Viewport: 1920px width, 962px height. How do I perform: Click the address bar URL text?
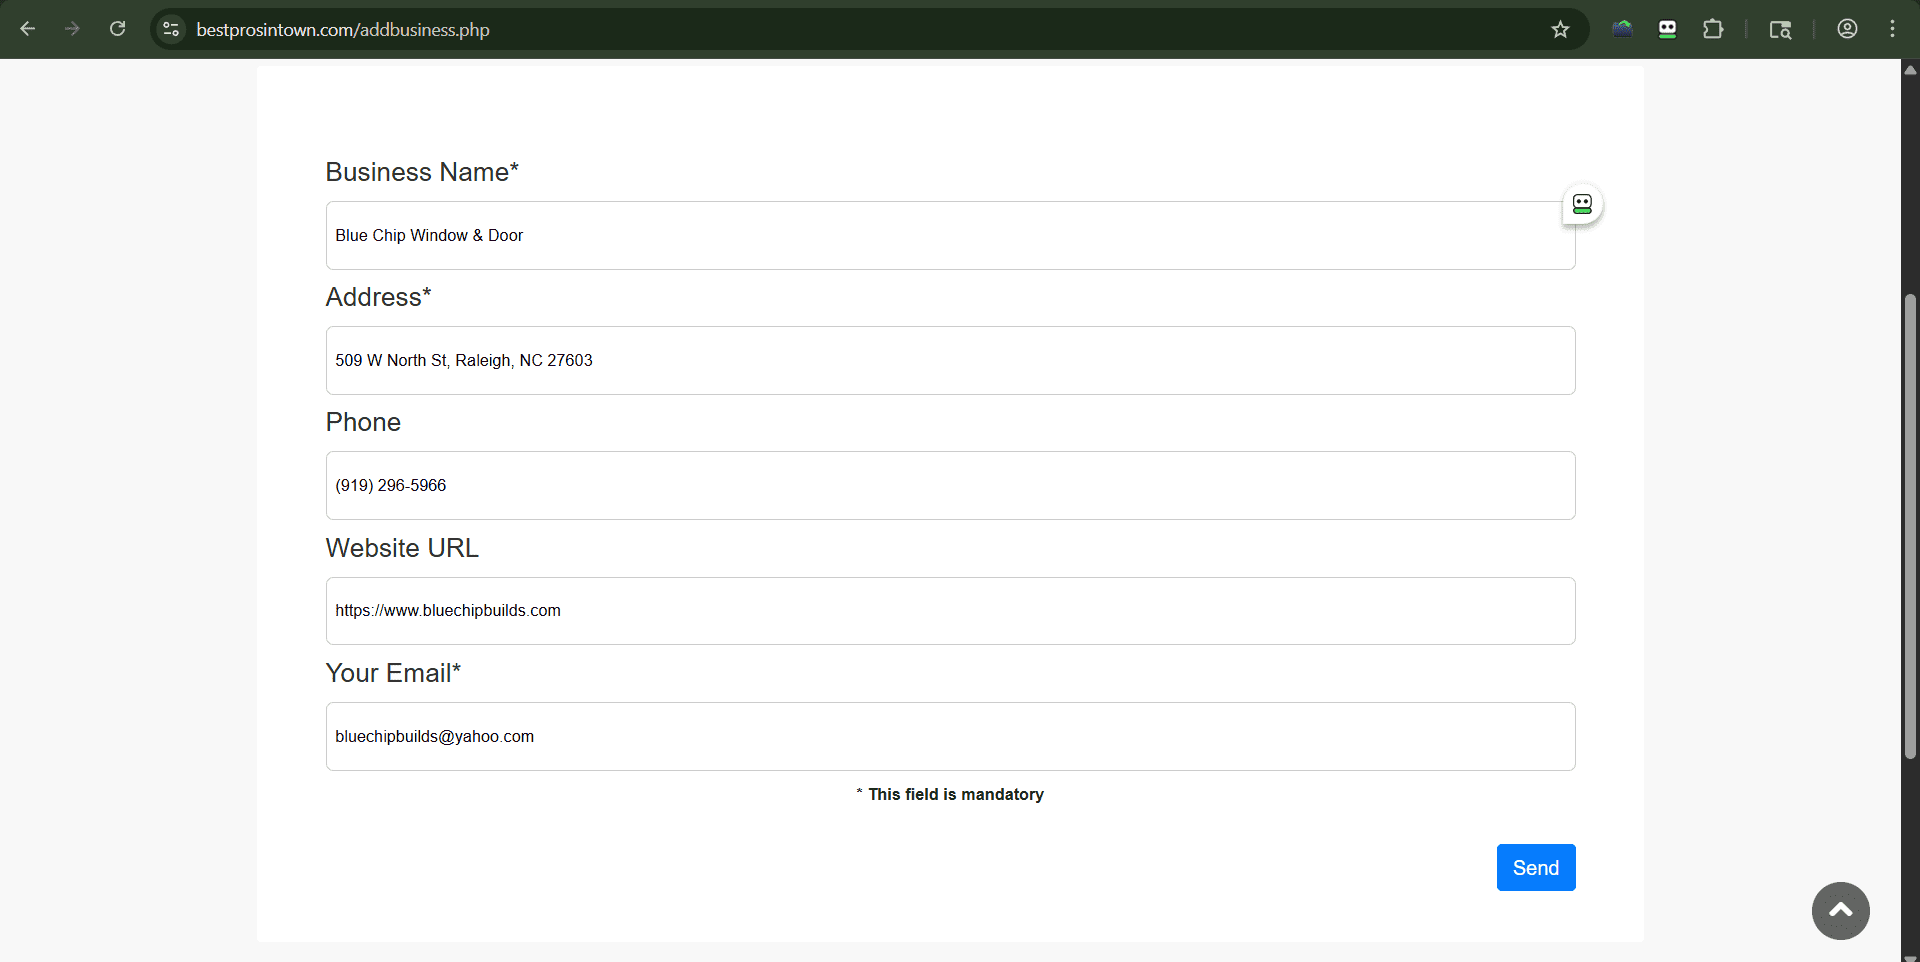tap(342, 29)
